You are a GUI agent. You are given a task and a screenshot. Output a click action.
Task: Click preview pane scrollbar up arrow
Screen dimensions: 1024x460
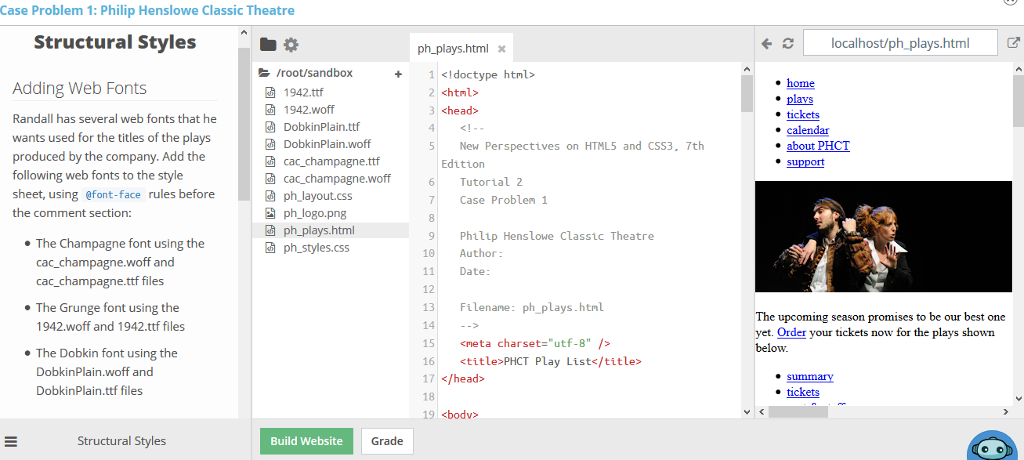click(1017, 68)
